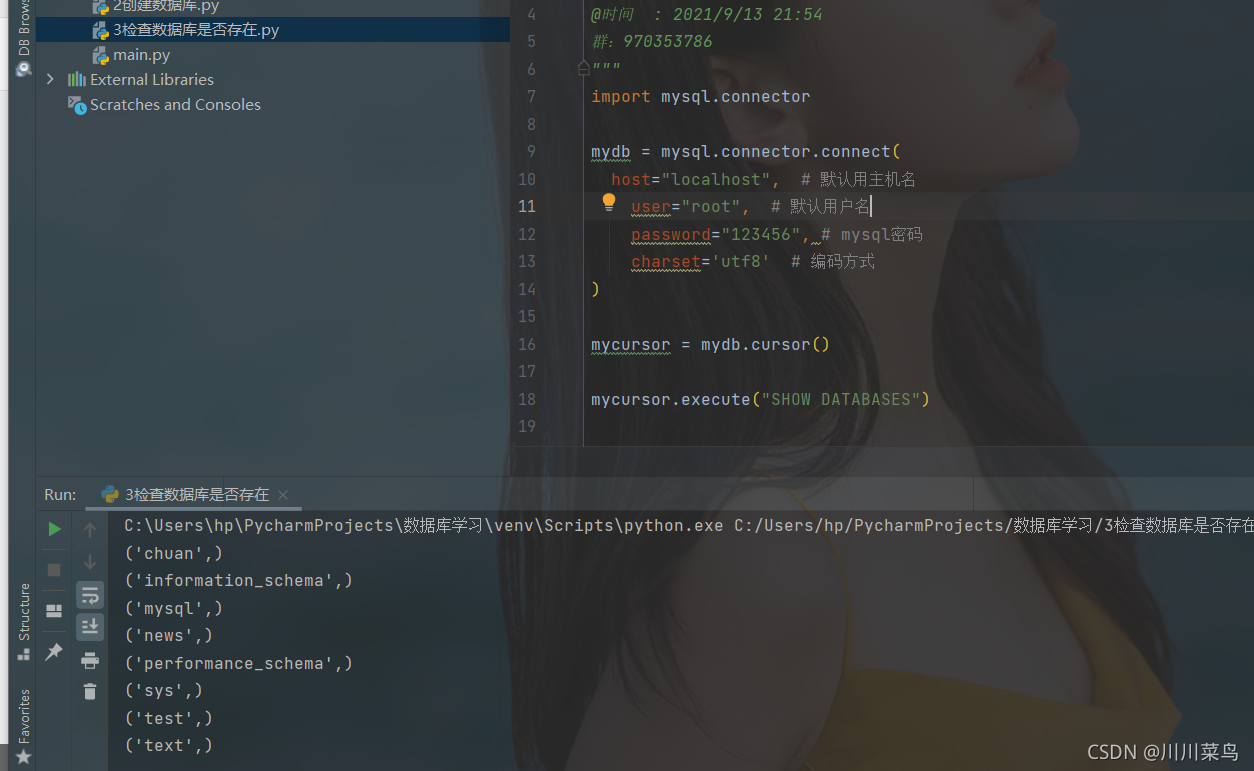Select 3检查数据库是否存在.py in the project tree
The image size is (1254, 771).
click(196, 30)
